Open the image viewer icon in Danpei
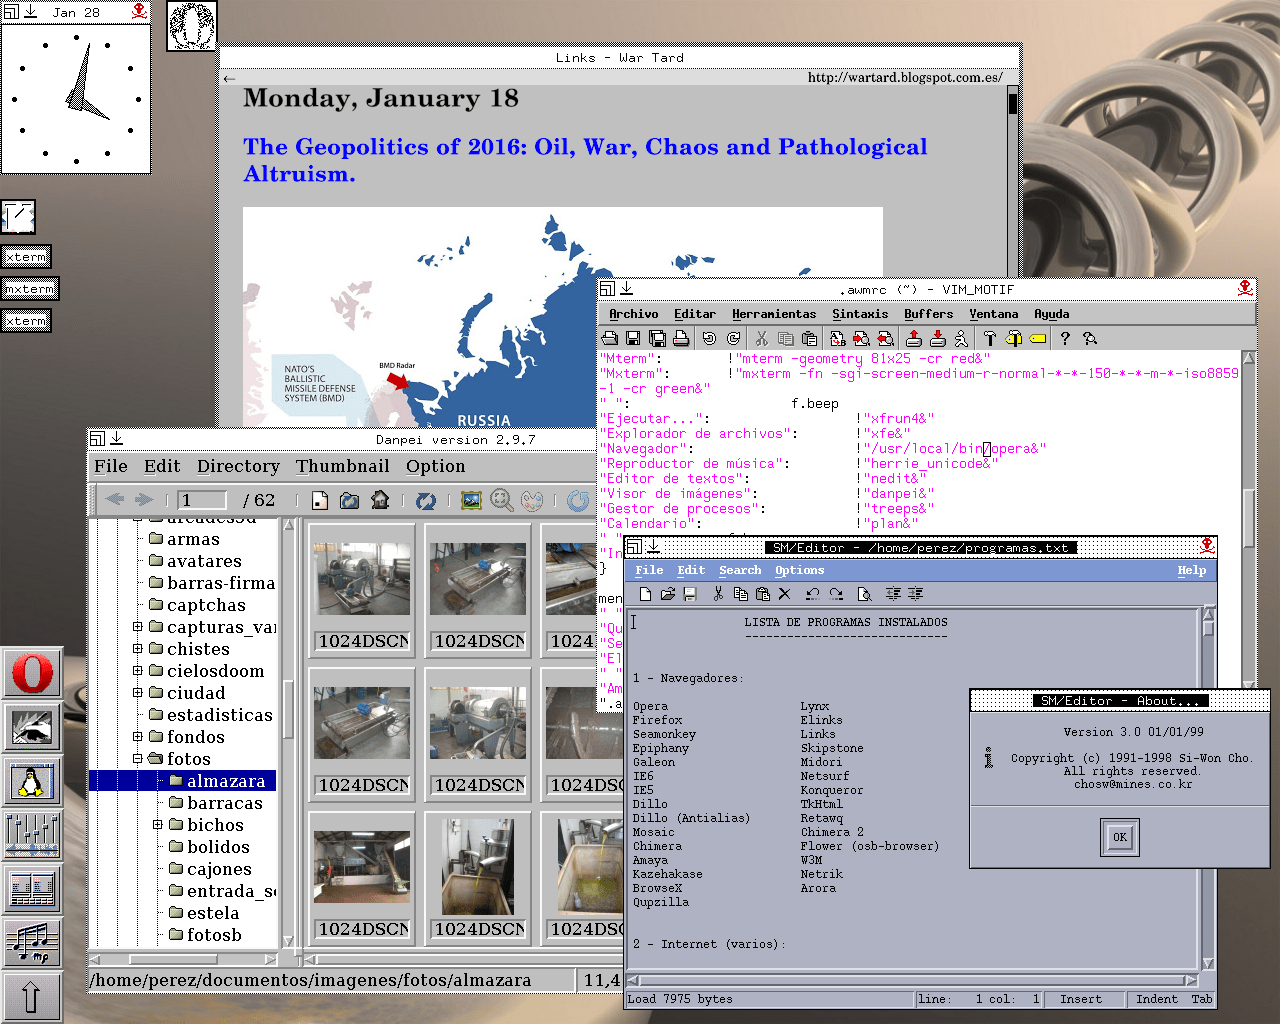1280x1024 pixels. pos(471,500)
